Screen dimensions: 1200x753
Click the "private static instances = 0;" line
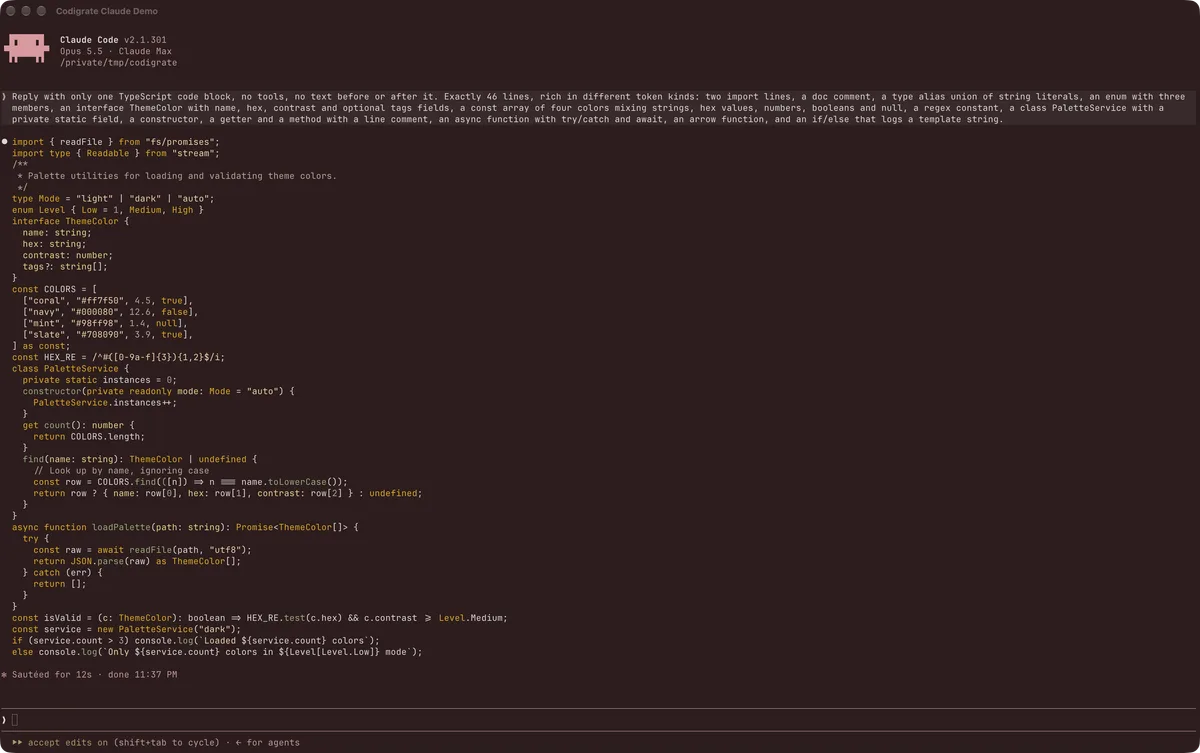[100, 380]
